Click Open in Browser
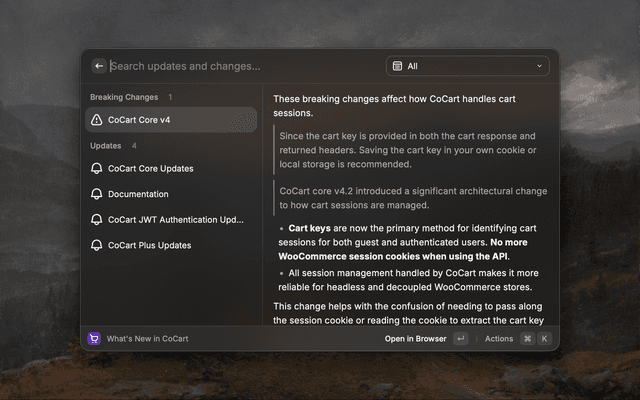Screen dimensions: 640x400 click(x=415, y=339)
